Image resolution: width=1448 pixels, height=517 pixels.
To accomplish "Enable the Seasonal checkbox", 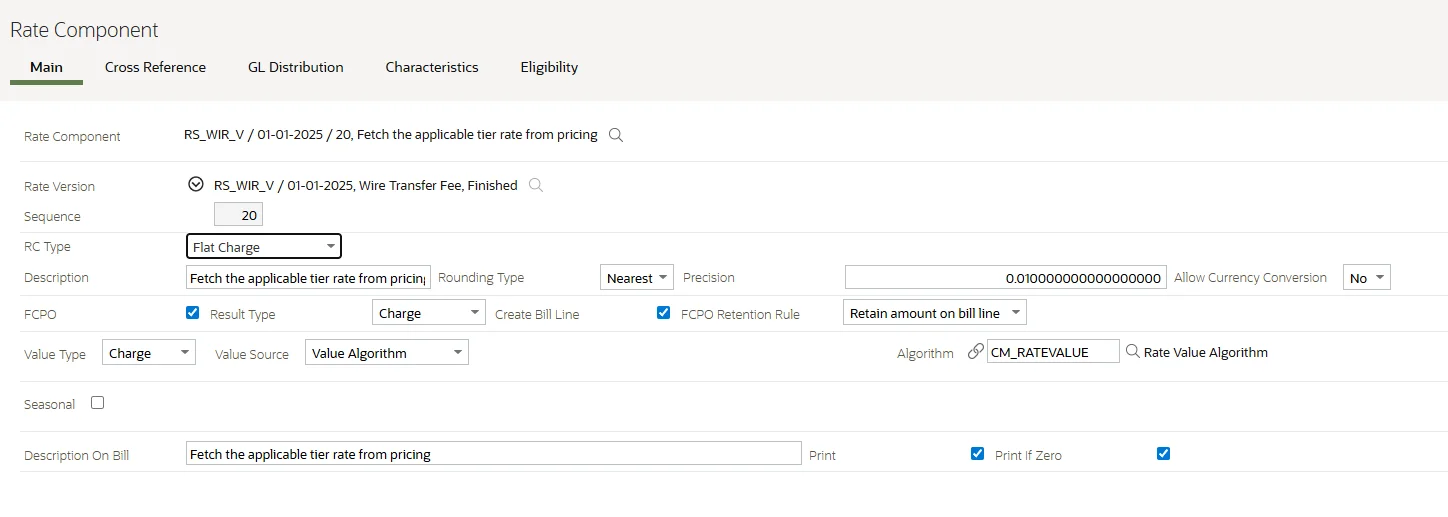I will [97, 403].
